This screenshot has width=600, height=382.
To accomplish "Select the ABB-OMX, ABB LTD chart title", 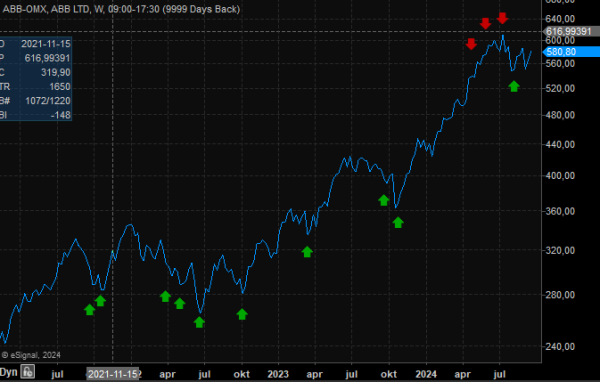I will click(121, 9).
